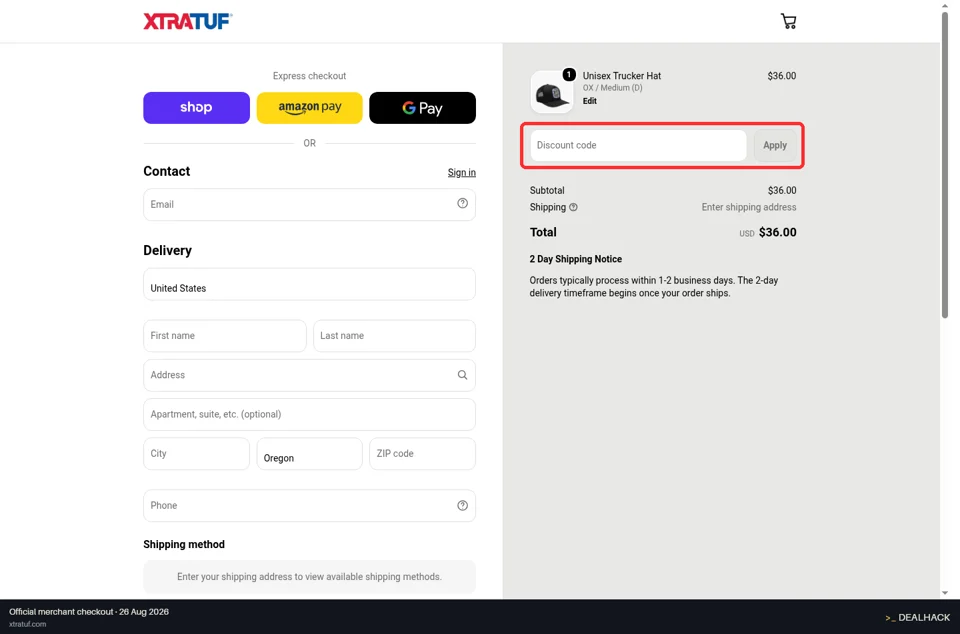Viewport: 960px width, 634px height.
Task: Focus the Discount code field
Action: [x=638, y=146]
